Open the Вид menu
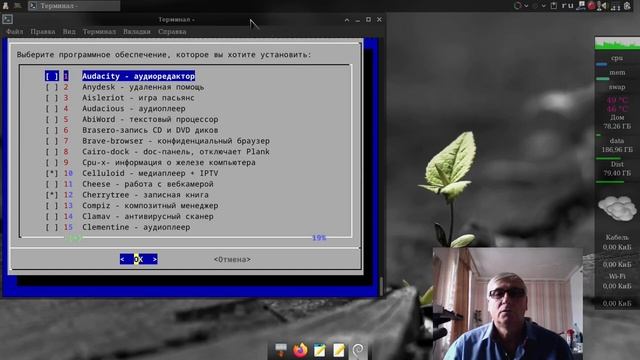Viewport: 640px width, 360px height. (69, 31)
